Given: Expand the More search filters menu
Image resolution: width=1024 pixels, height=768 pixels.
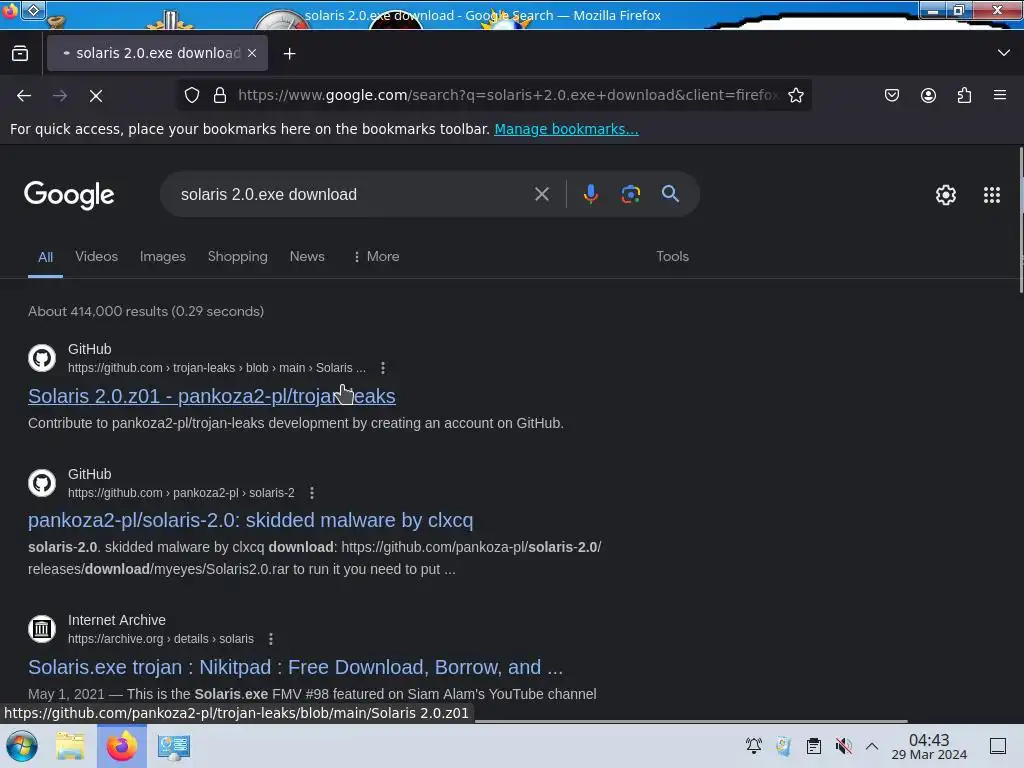Looking at the screenshot, I should pyautogui.click(x=376, y=257).
